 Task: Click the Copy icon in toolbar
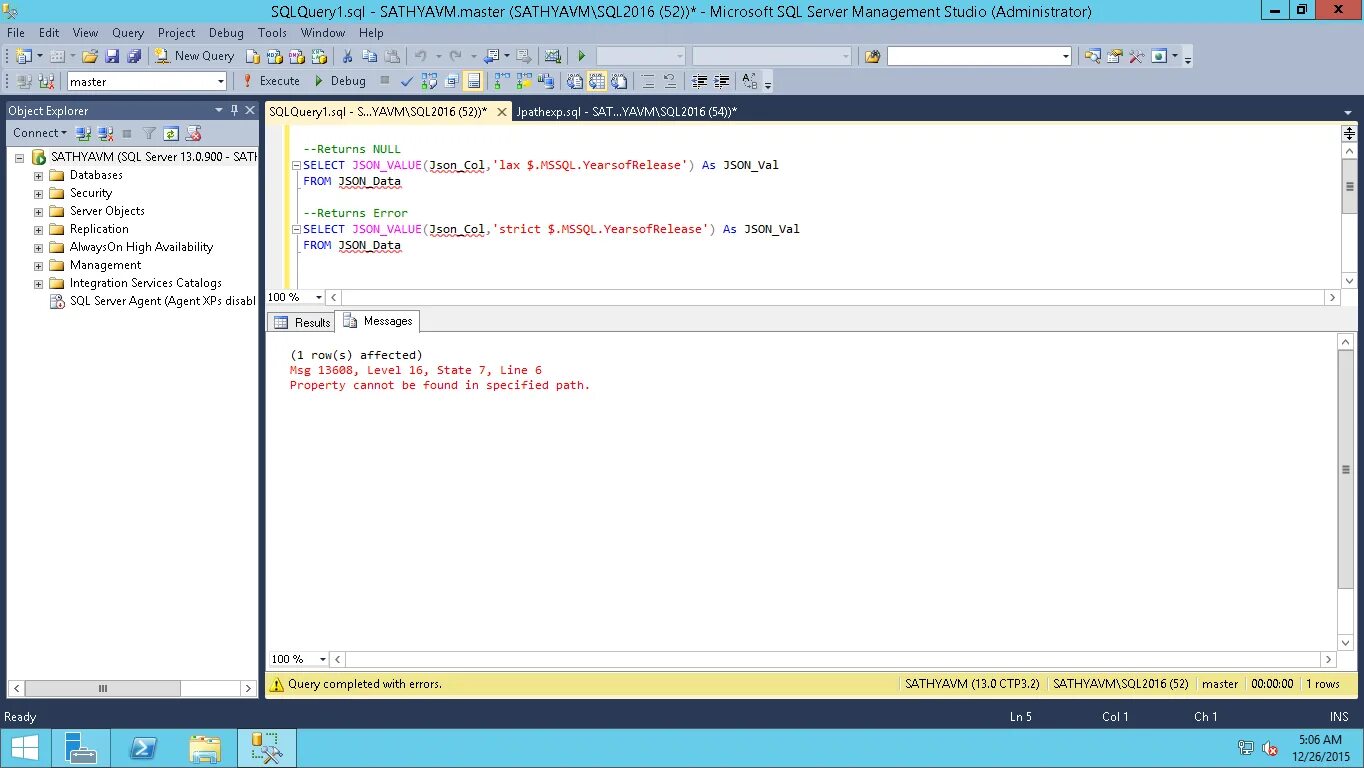coord(370,56)
